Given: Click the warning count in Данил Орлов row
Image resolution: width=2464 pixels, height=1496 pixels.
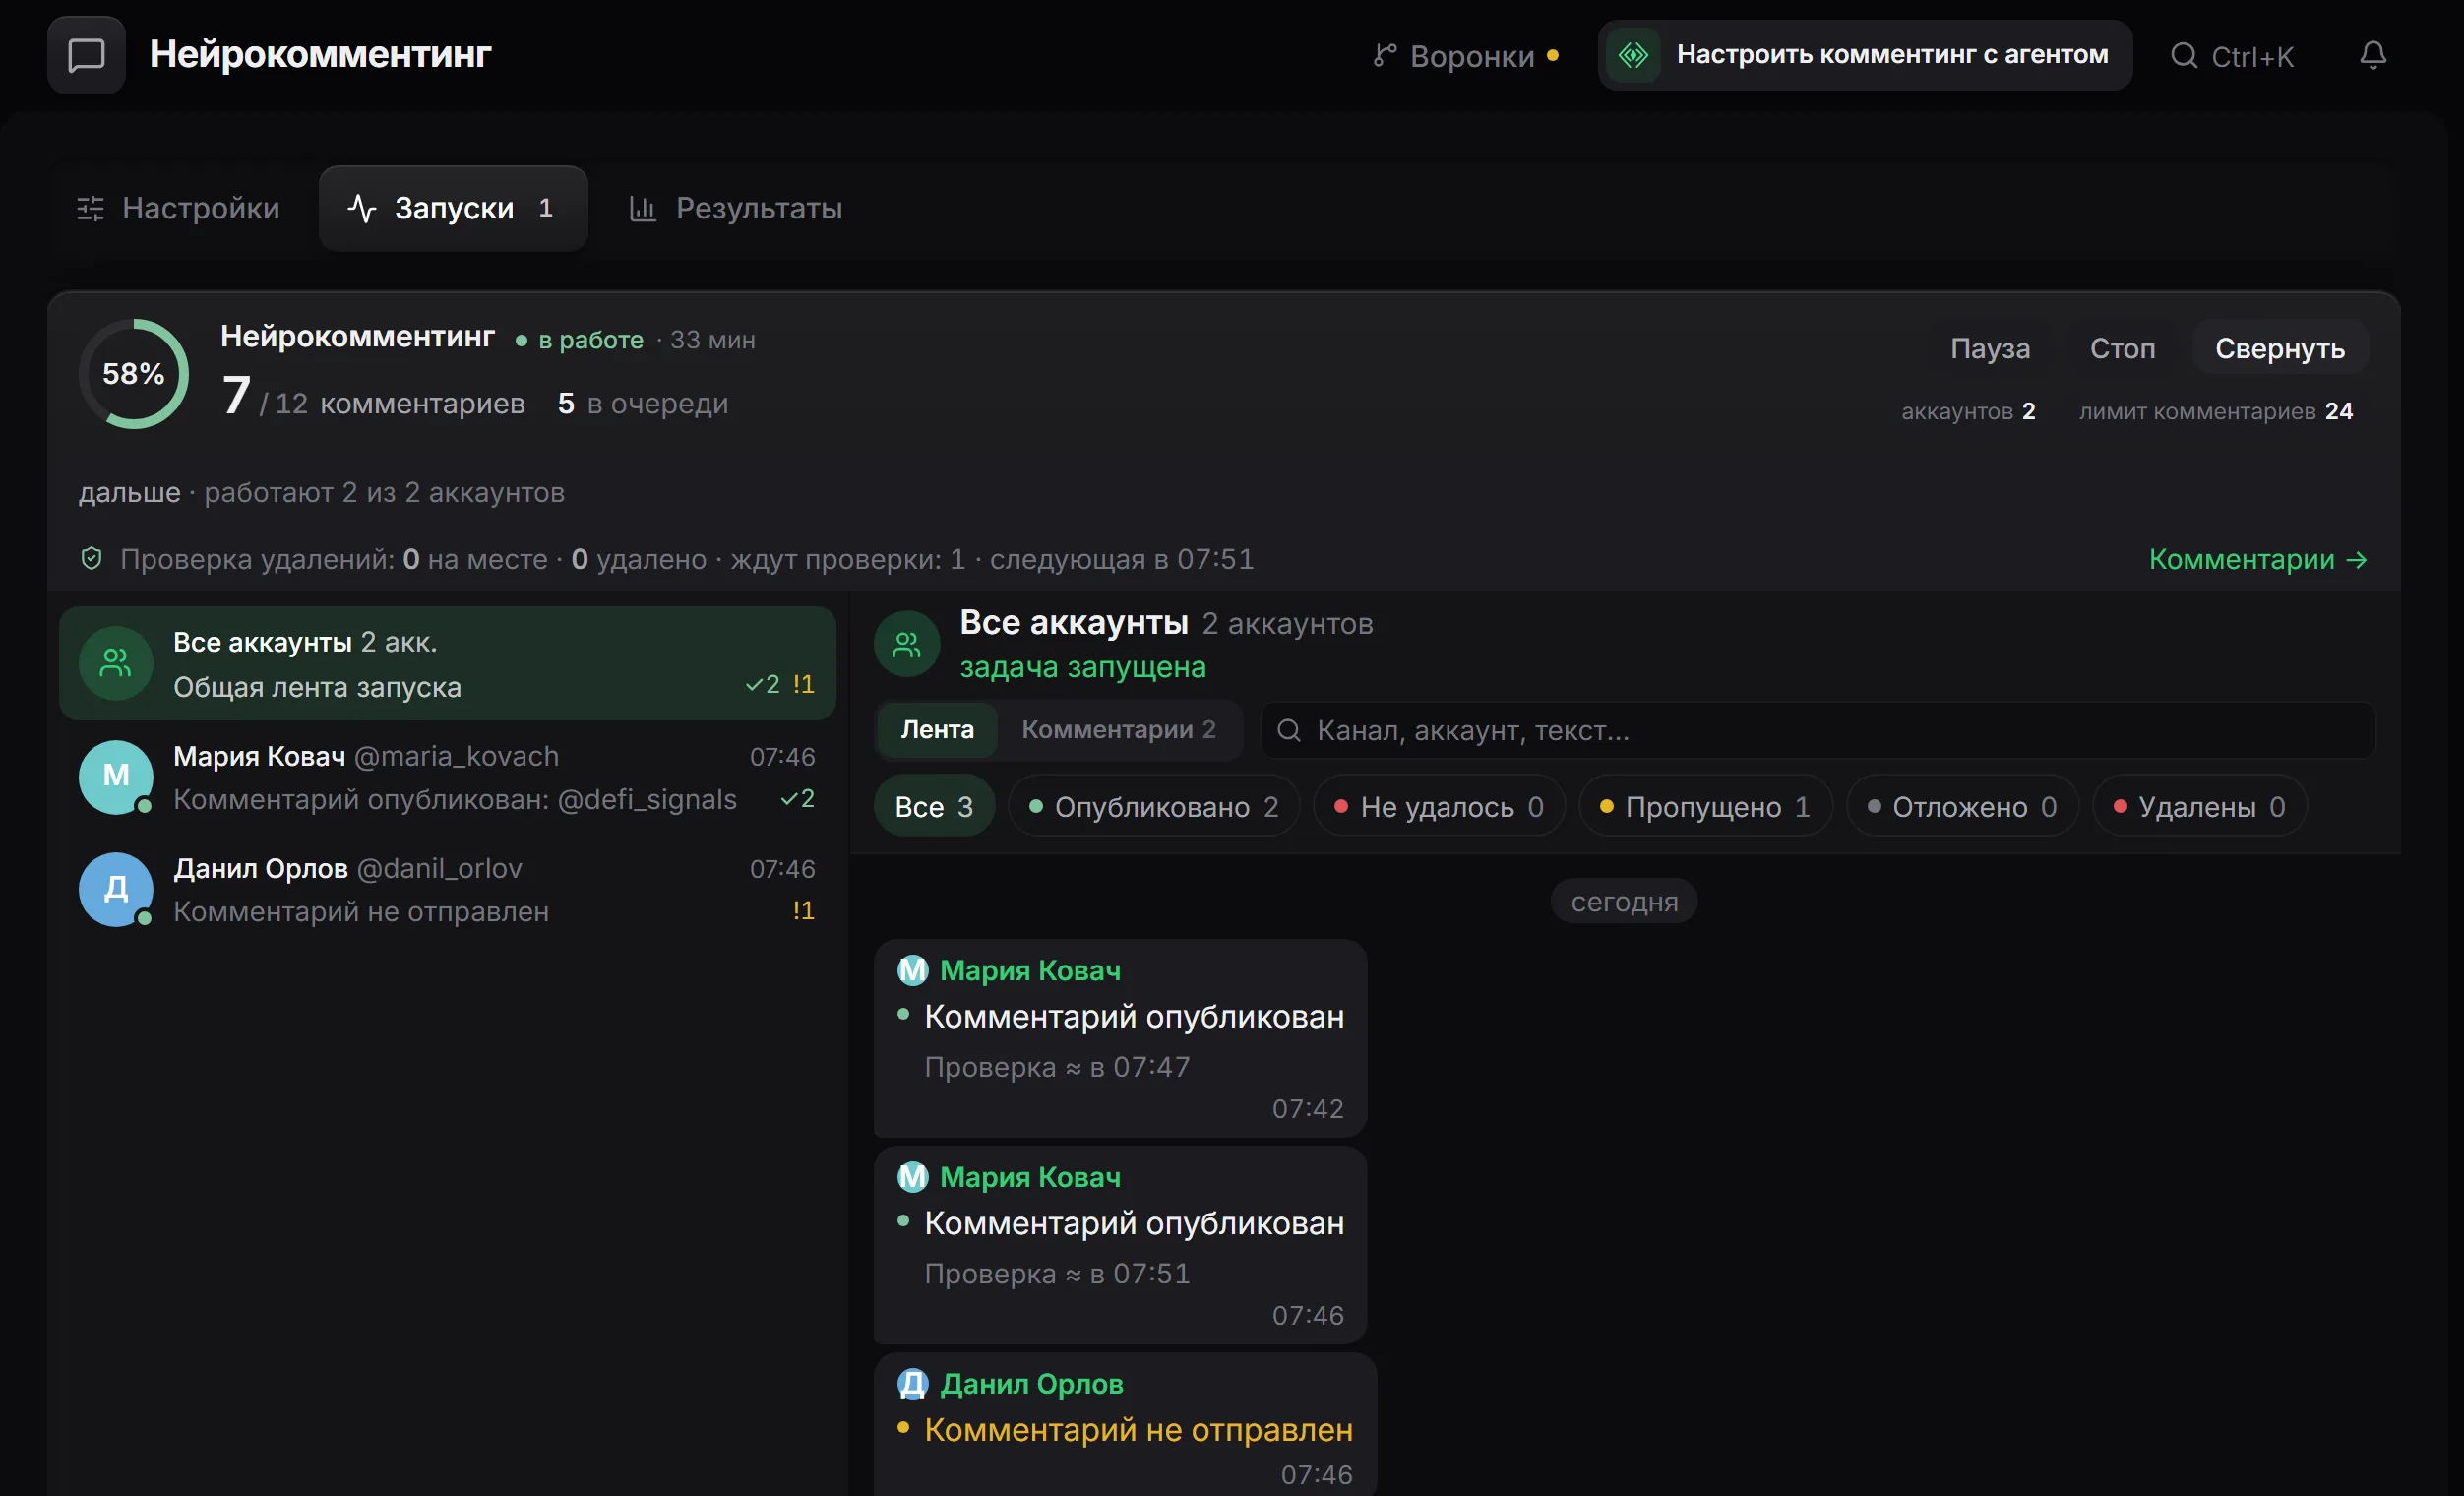Looking at the screenshot, I should click(x=803, y=911).
